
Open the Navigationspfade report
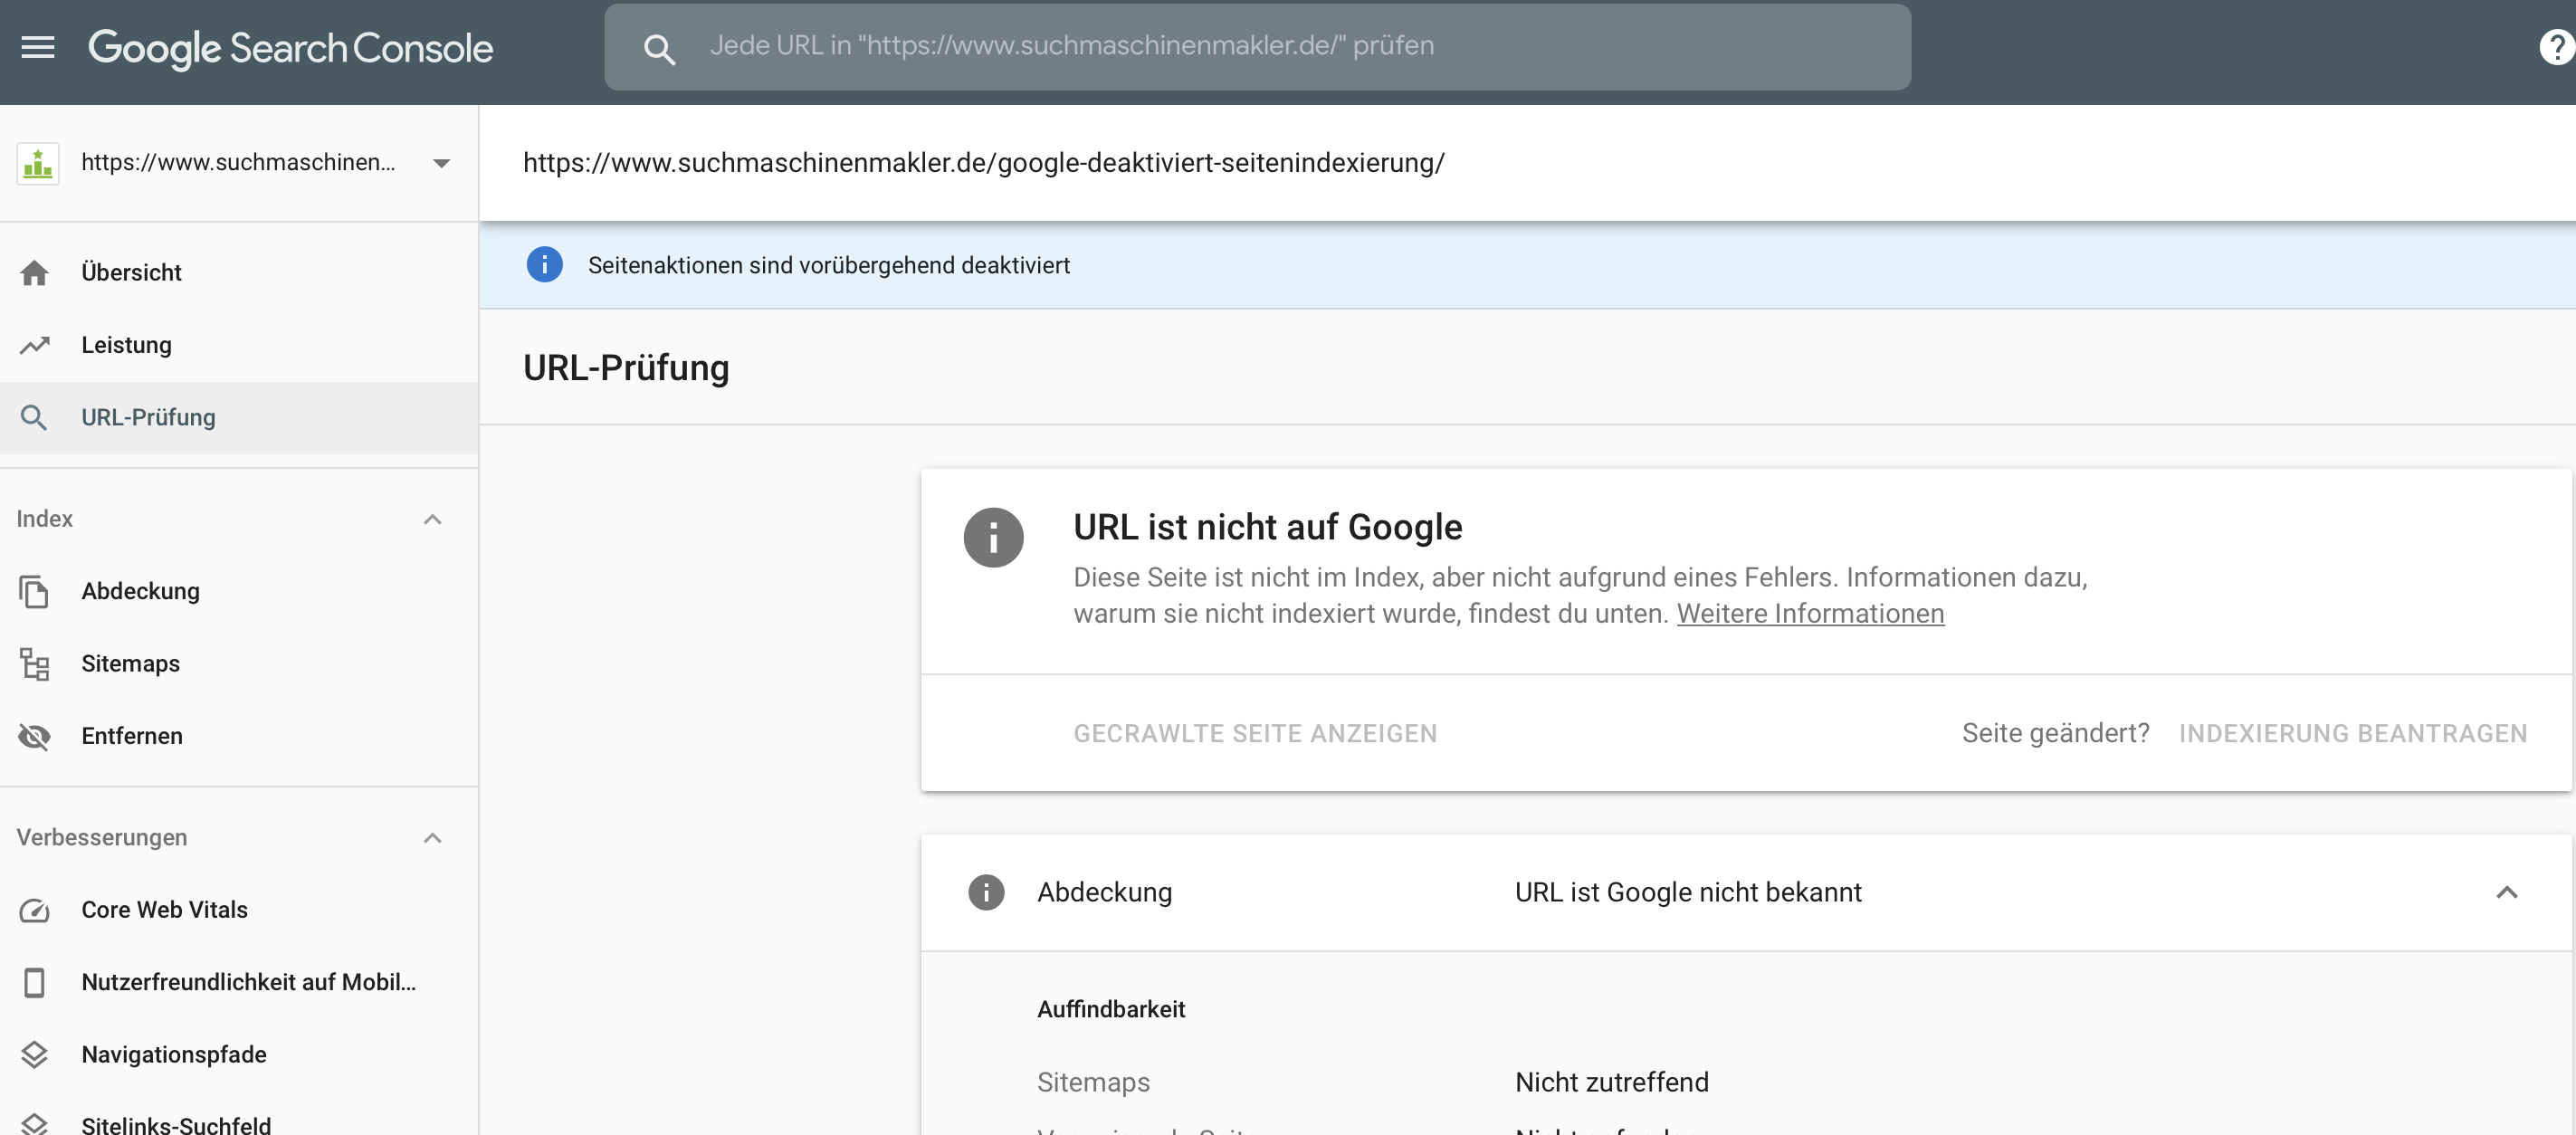pos(239,1055)
